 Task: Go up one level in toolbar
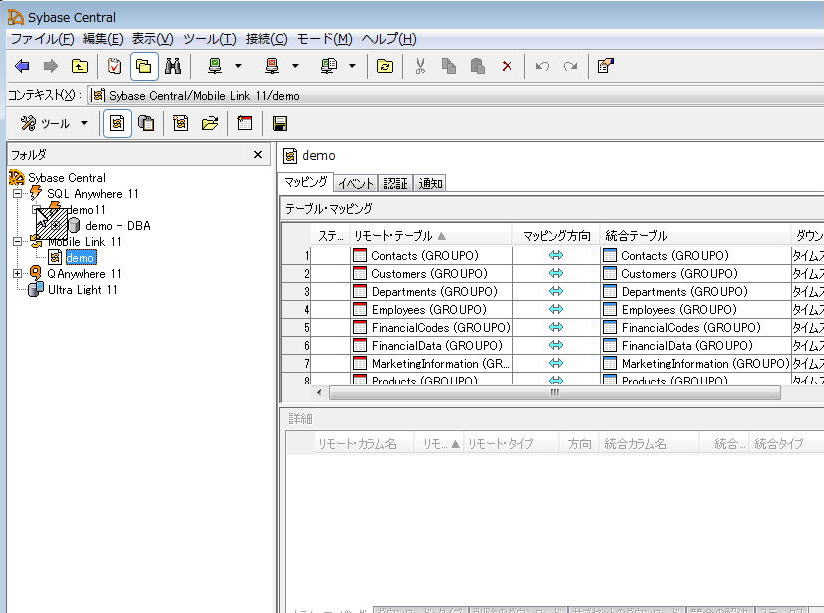(x=79, y=66)
